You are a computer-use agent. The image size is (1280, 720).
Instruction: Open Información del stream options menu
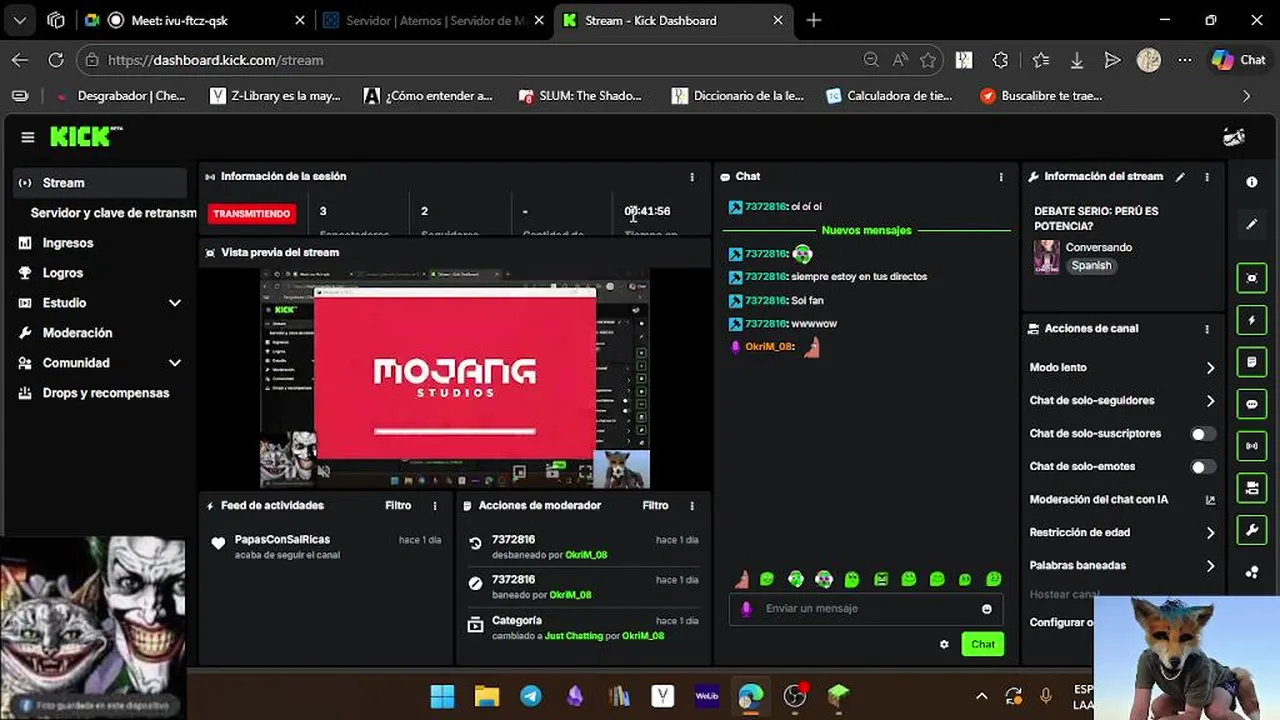click(x=1207, y=177)
